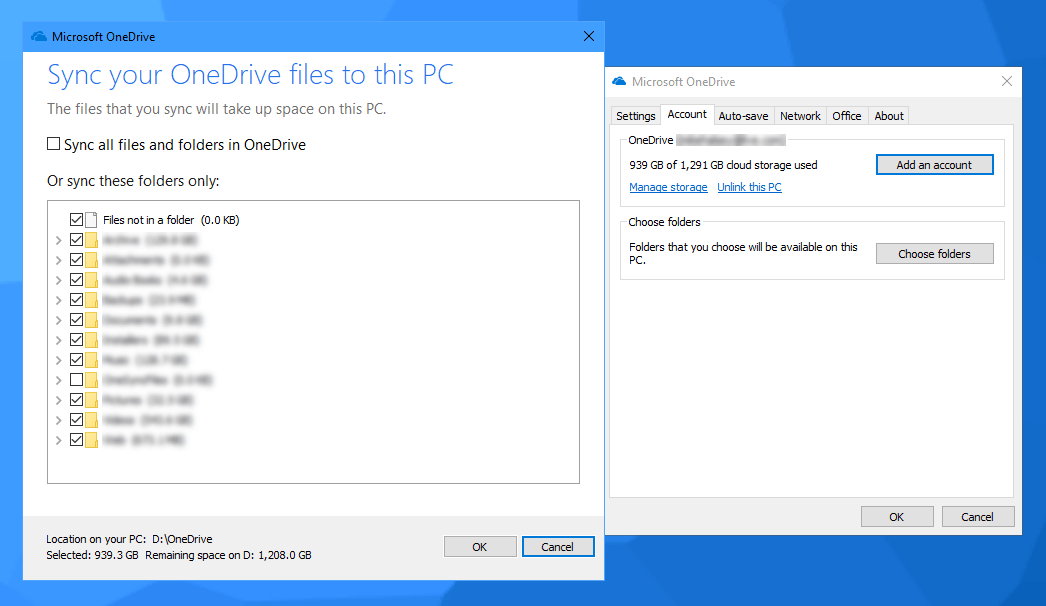Close the OneDrive settings window
Image resolution: width=1046 pixels, height=606 pixels.
point(1007,81)
